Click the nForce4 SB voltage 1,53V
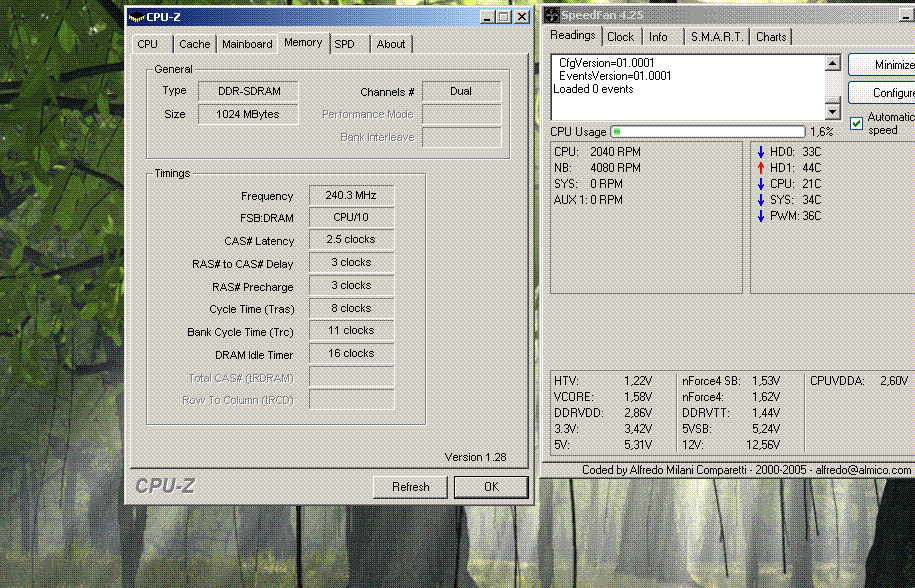915x588 pixels. (x=766, y=382)
